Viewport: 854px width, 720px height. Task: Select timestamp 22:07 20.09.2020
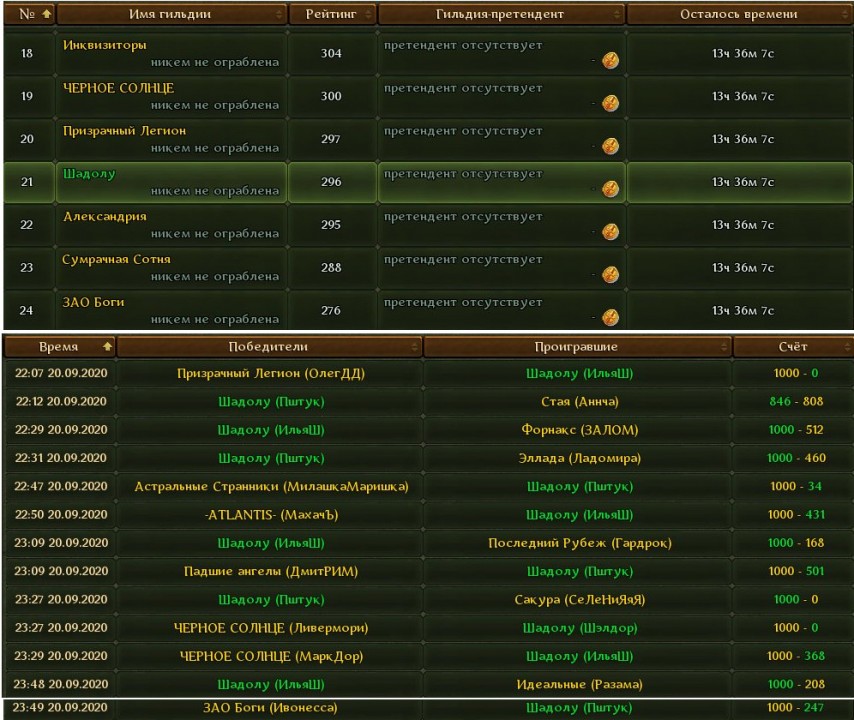61,374
